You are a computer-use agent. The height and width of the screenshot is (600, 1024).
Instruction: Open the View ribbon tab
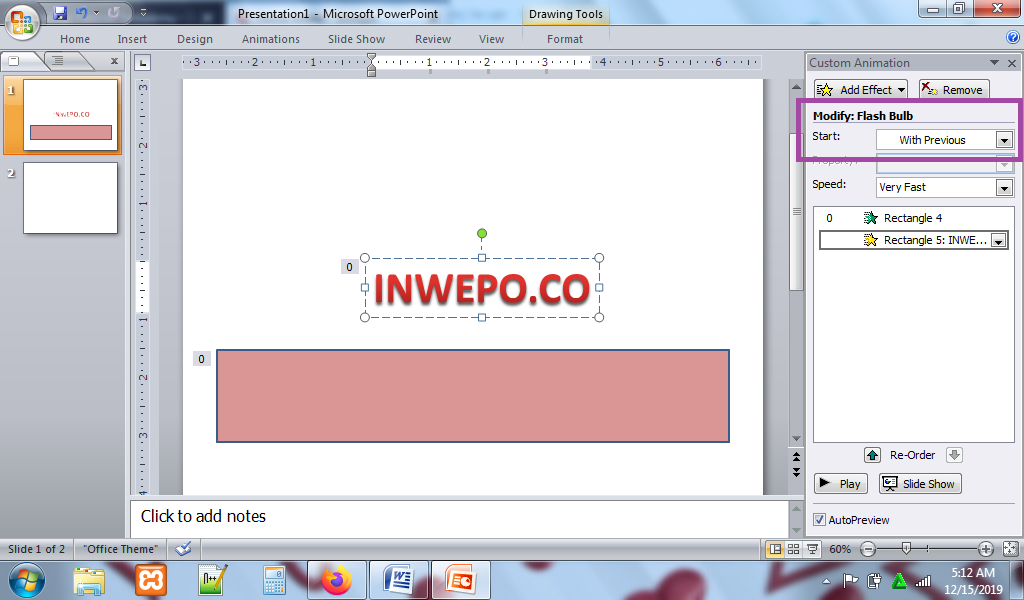coord(491,39)
